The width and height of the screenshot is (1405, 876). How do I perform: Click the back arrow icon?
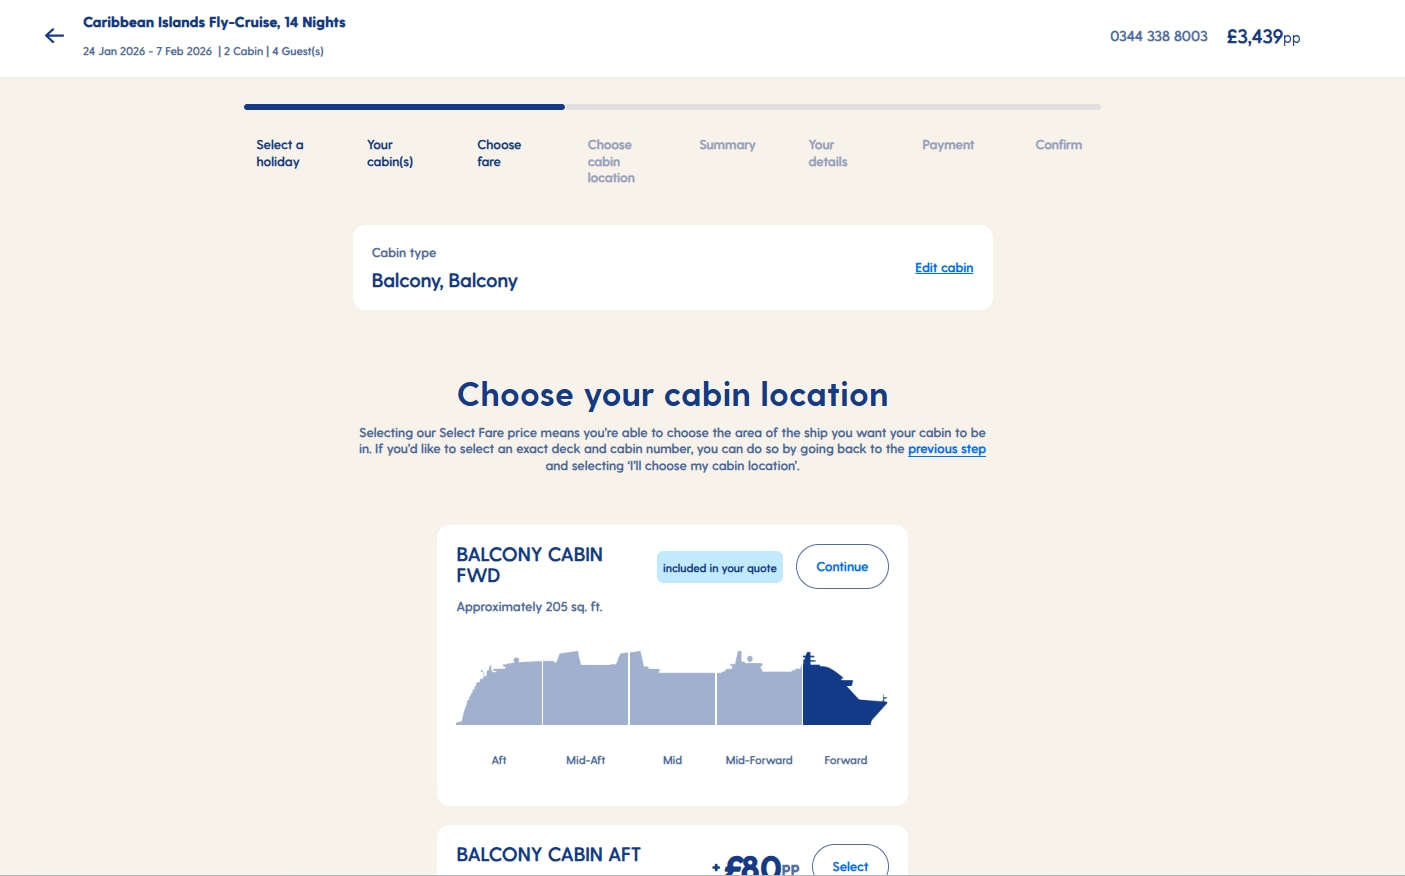[x=54, y=36]
